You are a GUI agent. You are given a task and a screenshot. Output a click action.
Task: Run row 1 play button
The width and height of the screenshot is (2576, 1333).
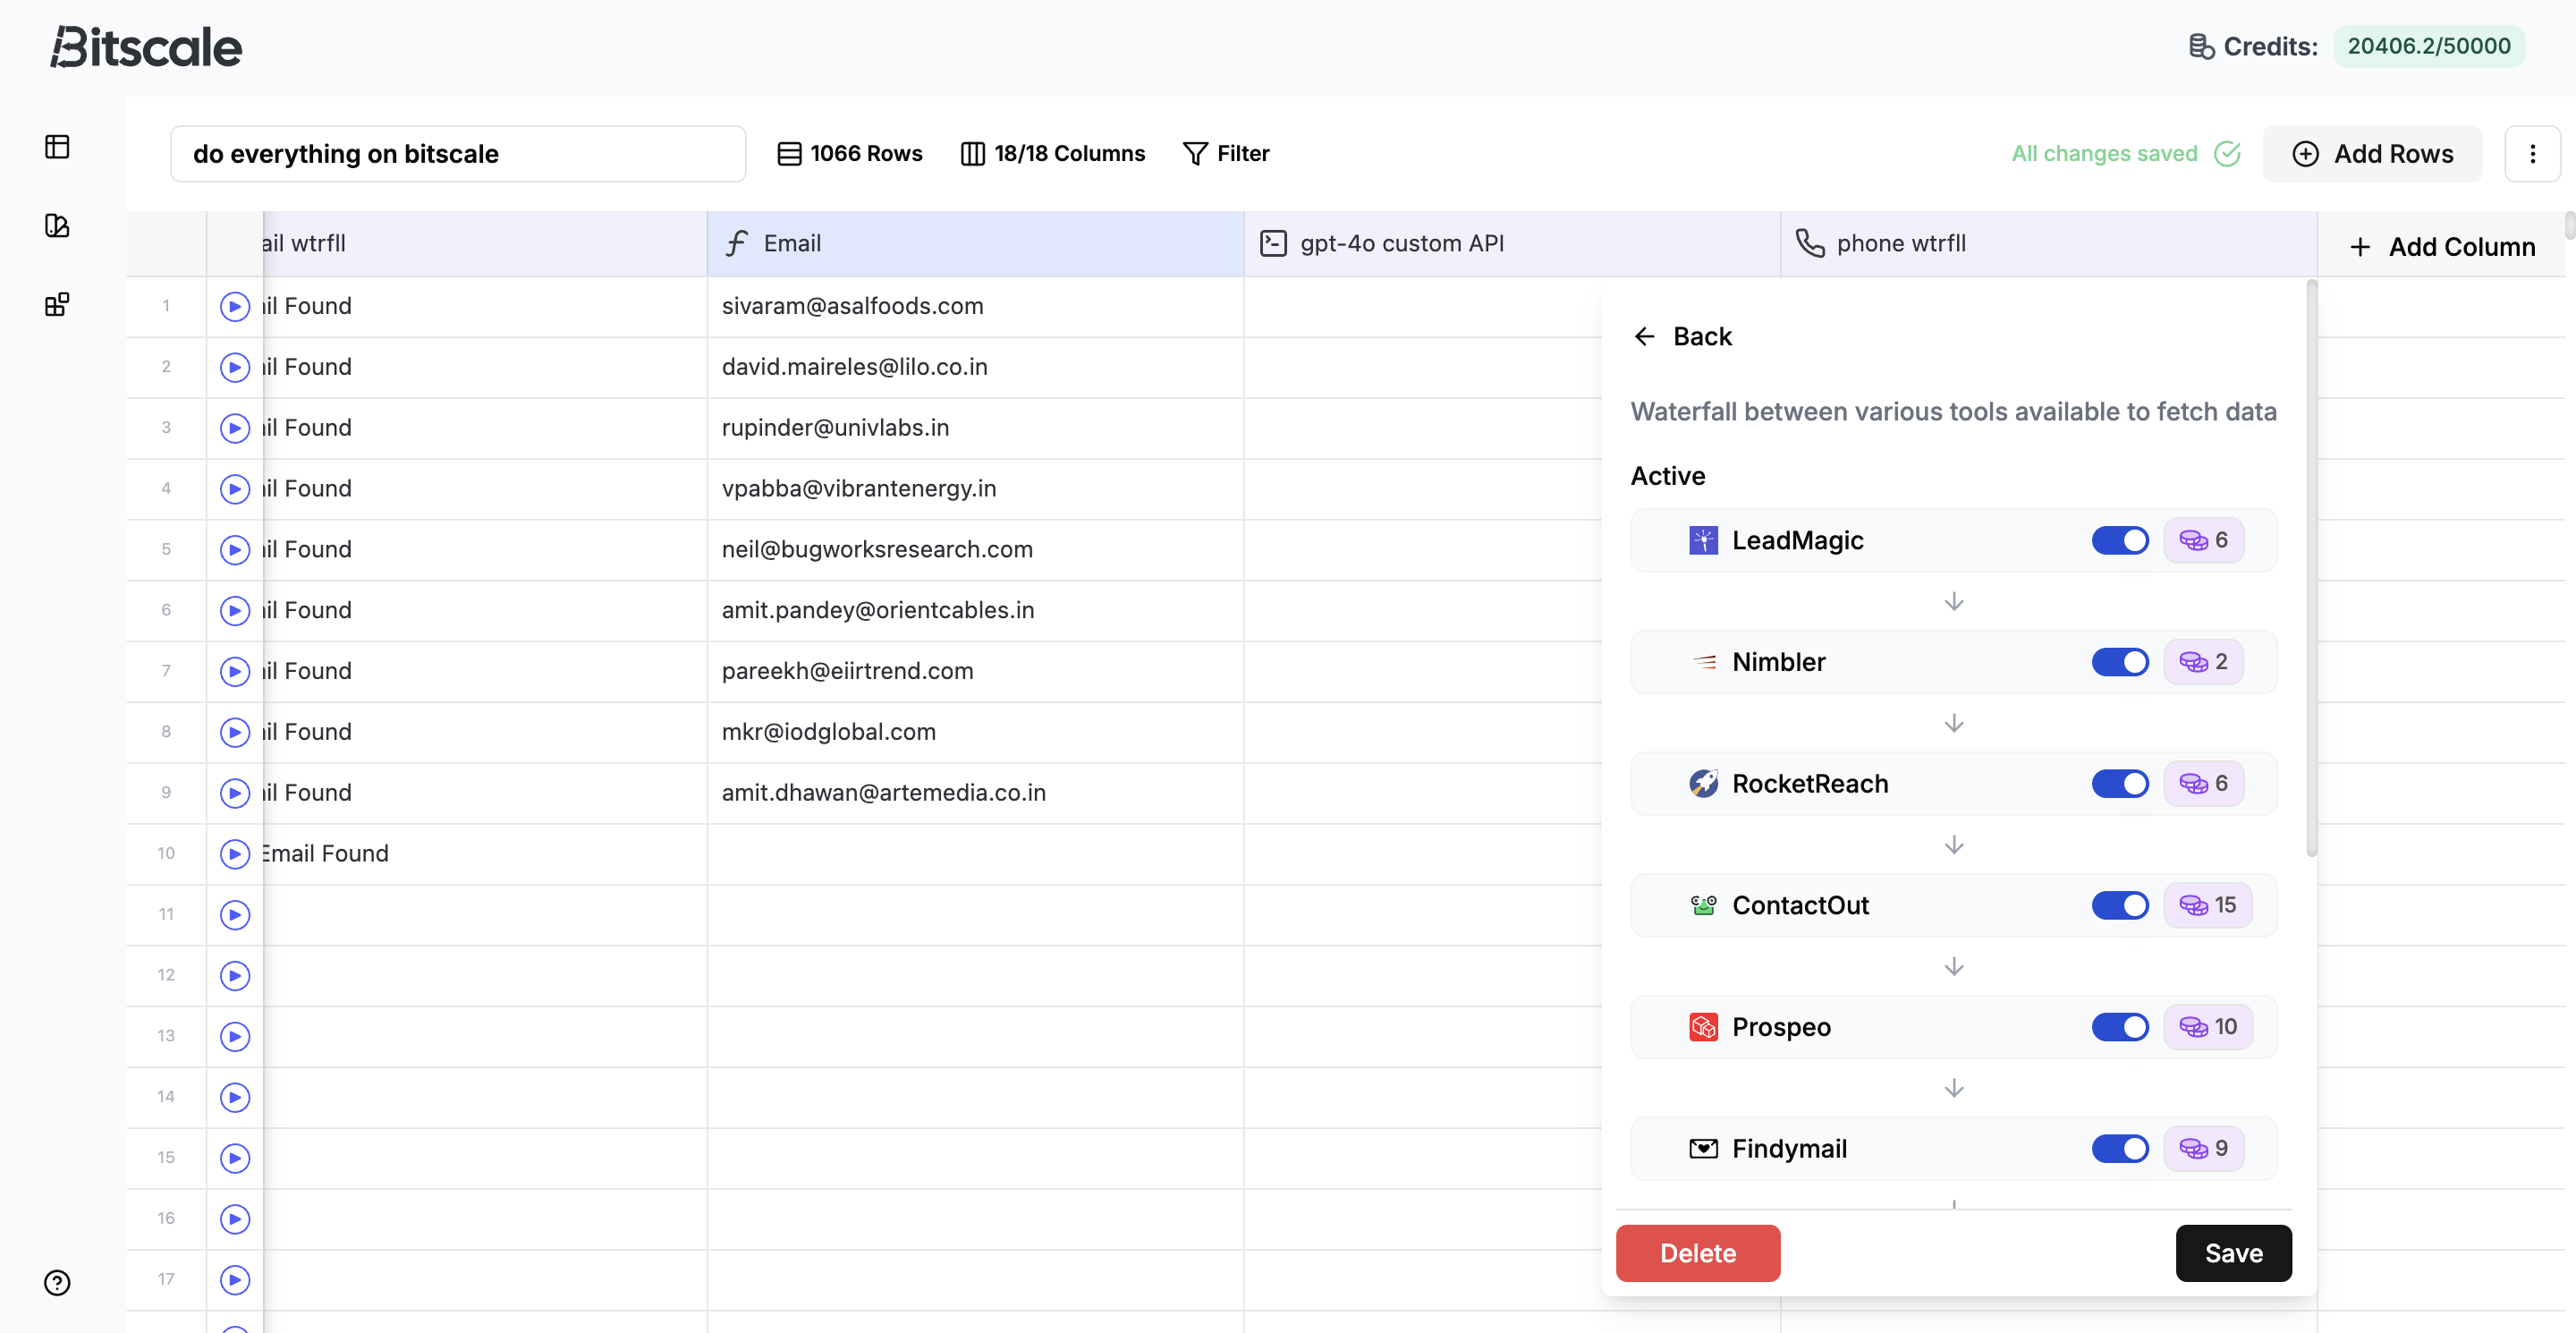pyautogui.click(x=235, y=306)
